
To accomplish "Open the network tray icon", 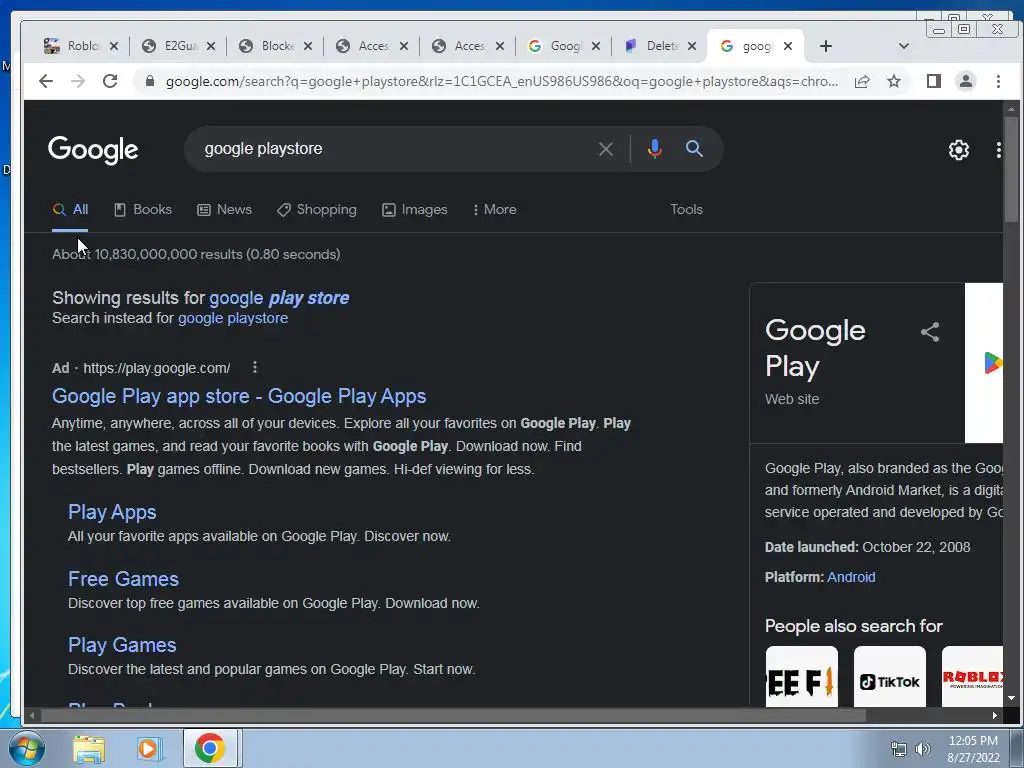I will click(x=899, y=749).
